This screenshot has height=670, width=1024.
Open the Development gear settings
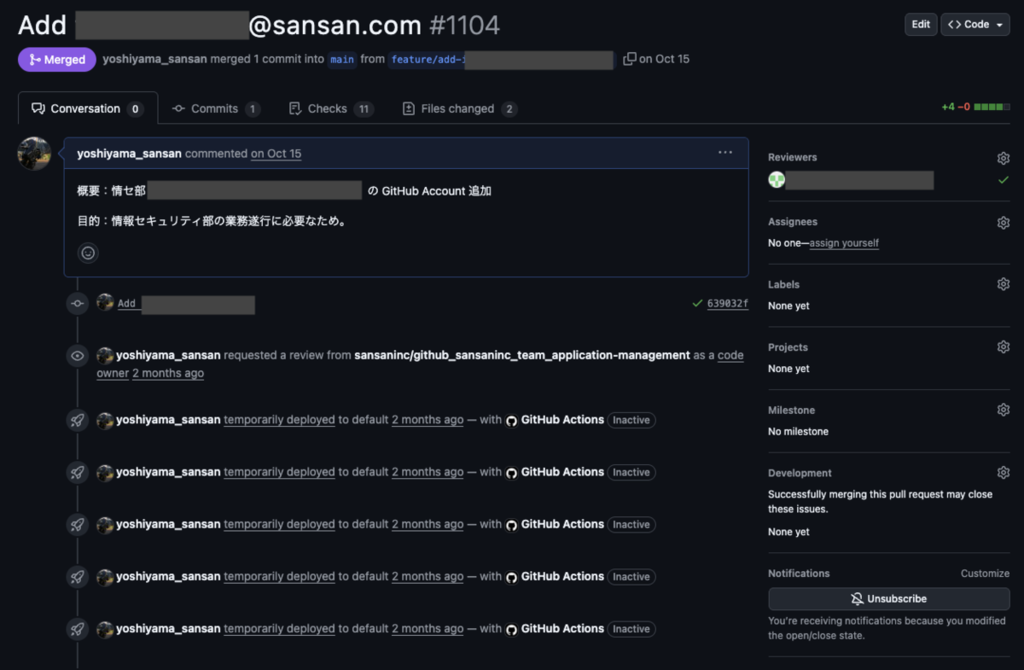(1003, 472)
